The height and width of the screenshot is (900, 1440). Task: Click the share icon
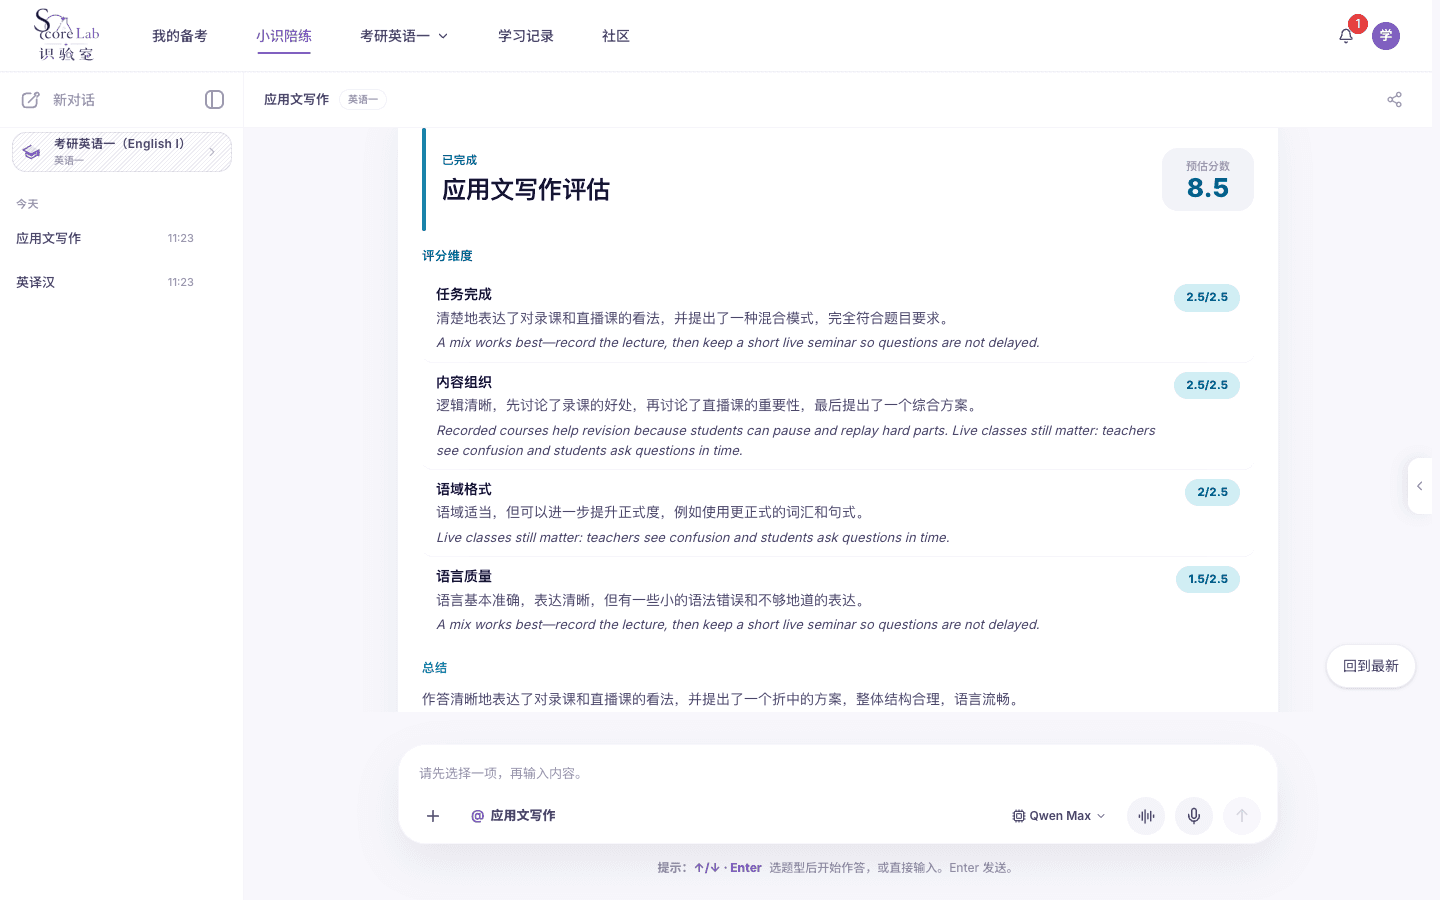click(1395, 99)
